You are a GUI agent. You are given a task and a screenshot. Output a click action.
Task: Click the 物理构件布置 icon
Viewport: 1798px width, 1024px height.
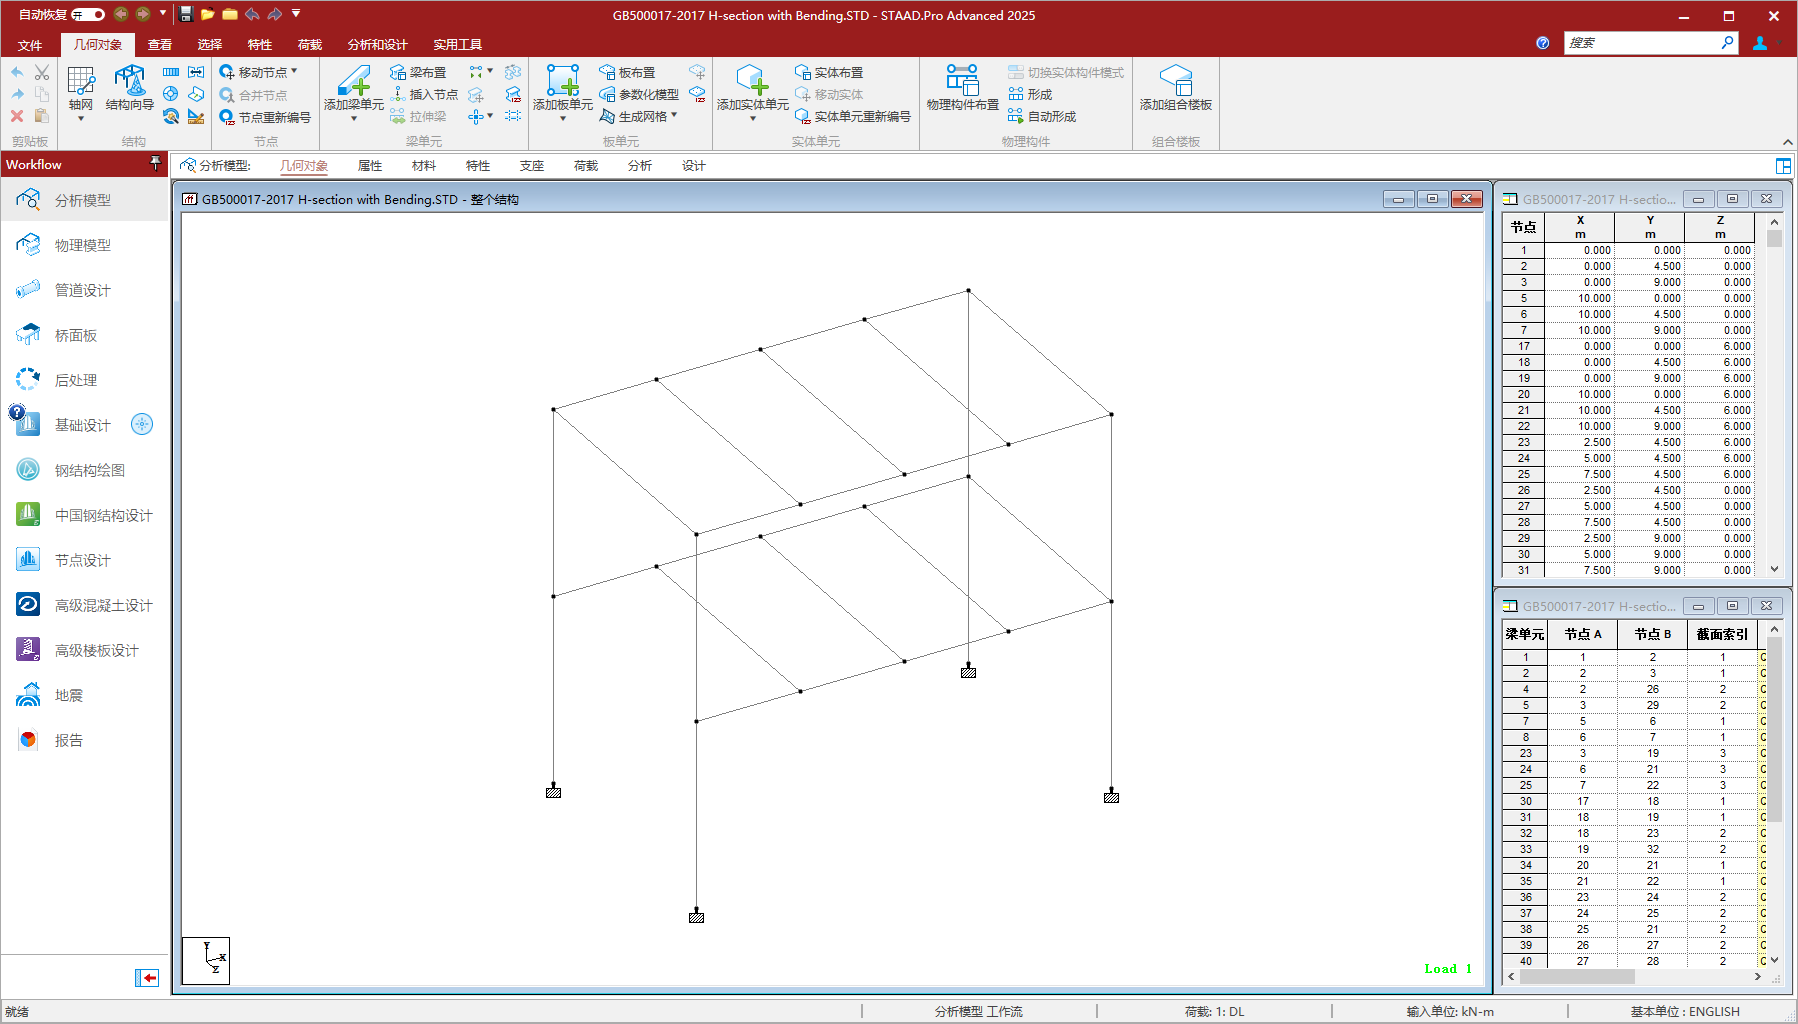(x=963, y=88)
